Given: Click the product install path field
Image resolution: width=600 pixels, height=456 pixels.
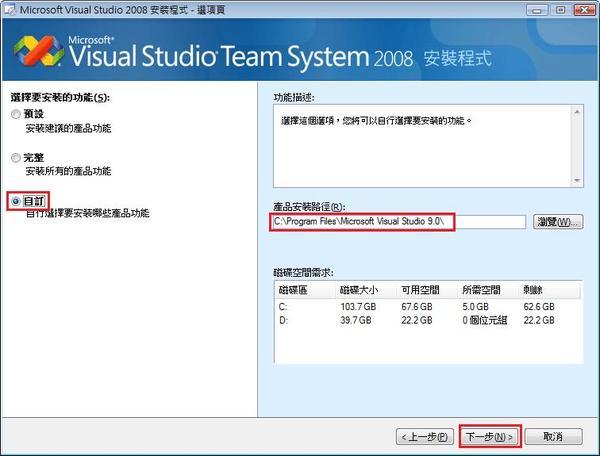Looking at the screenshot, I should tap(399, 222).
